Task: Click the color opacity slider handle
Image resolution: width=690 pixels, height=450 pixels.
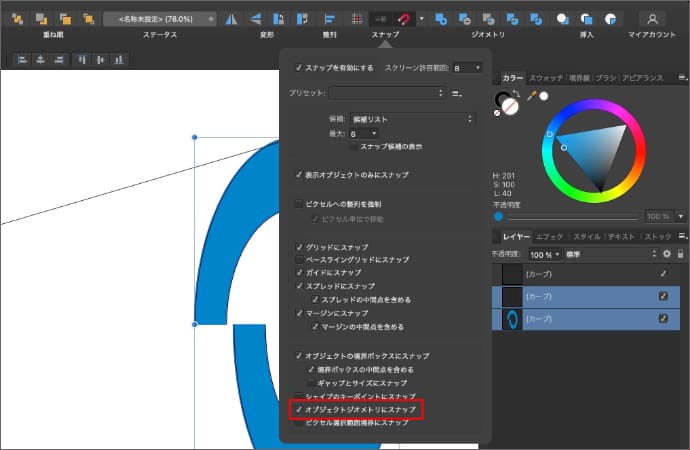Action: point(498,216)
